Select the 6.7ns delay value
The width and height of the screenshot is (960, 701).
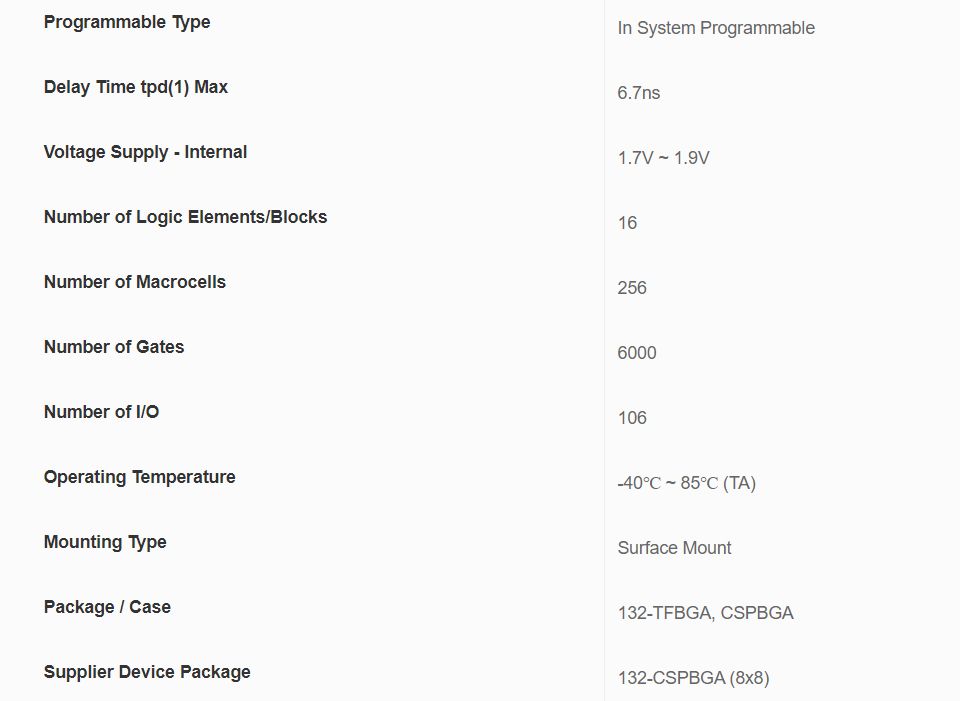pyautogui.click(x=639, y=93)
